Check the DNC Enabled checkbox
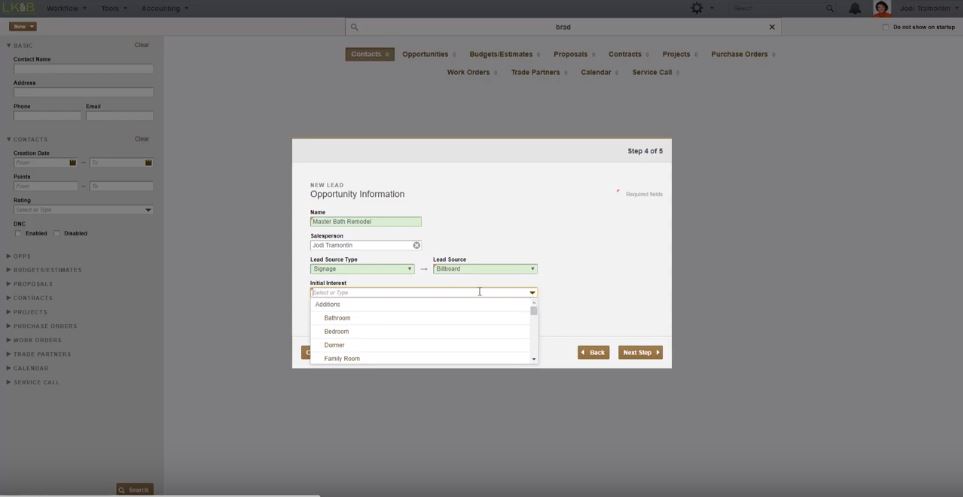The height and width of the screenshot is (497, 963). pos(19,233)
